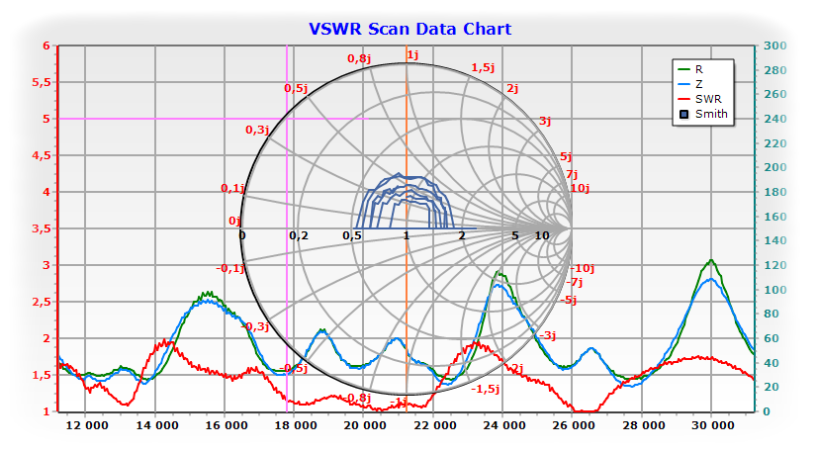Click the Smith chart reactance label '3j'
Screen dimensions: 816x452
point(545,121)
